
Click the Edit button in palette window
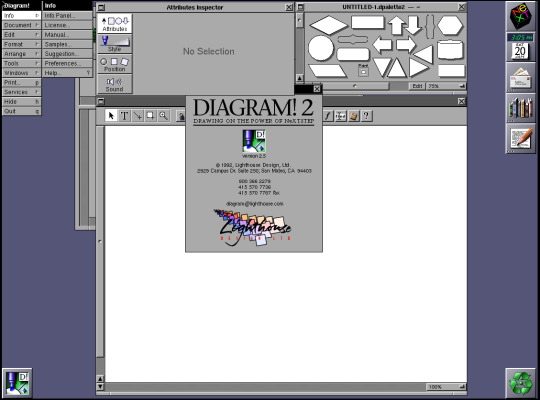pyautogui.click(x=417, y=86)
